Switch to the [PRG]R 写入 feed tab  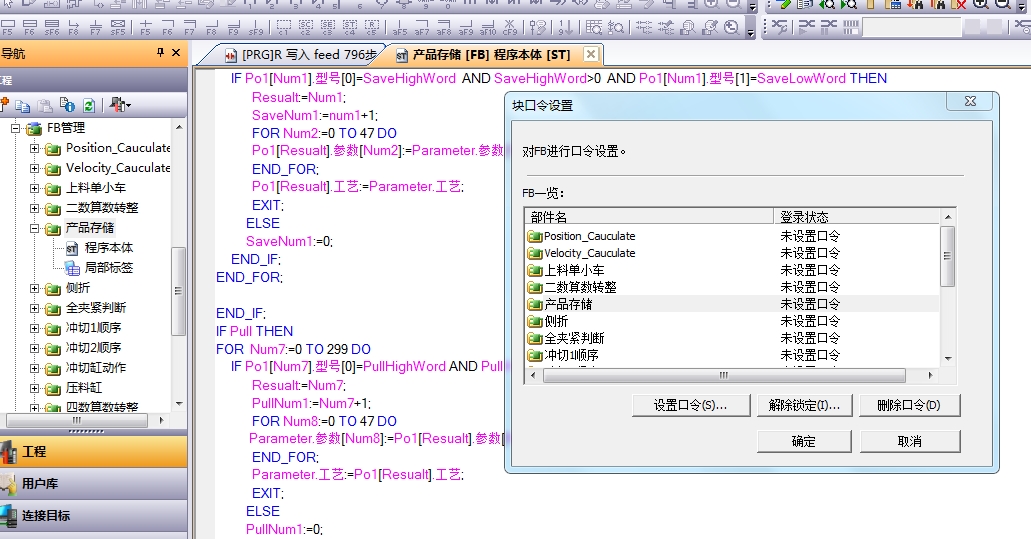[298, 55]
